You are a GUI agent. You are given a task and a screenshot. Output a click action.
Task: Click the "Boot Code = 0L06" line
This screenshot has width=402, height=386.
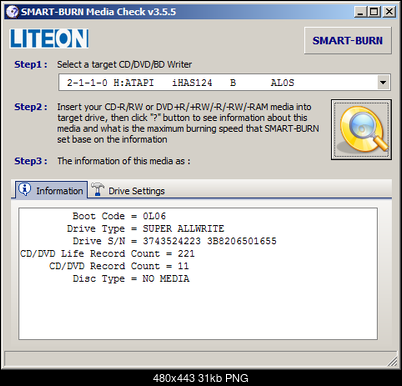coord(119,216)
